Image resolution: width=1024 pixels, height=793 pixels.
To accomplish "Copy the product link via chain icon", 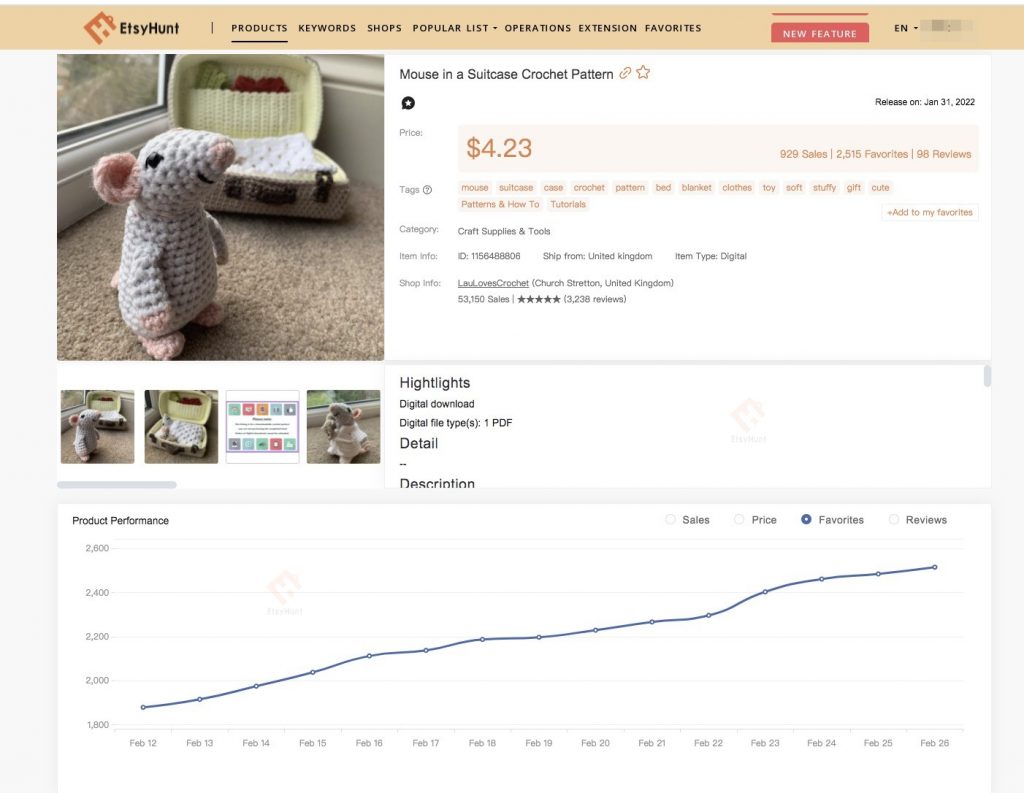I will 627,74.
